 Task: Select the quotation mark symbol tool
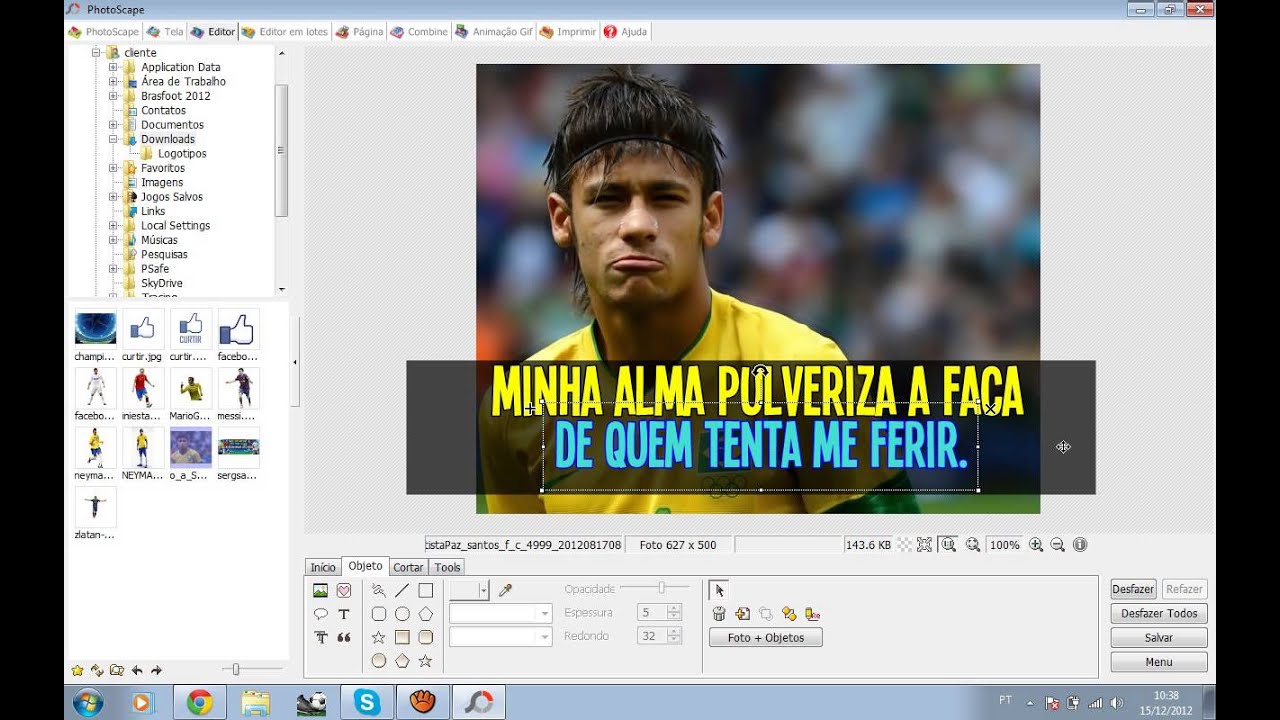344,637
